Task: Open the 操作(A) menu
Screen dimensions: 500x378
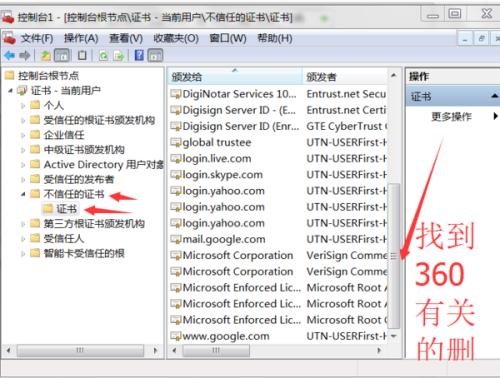Action: tap(81, 39)
